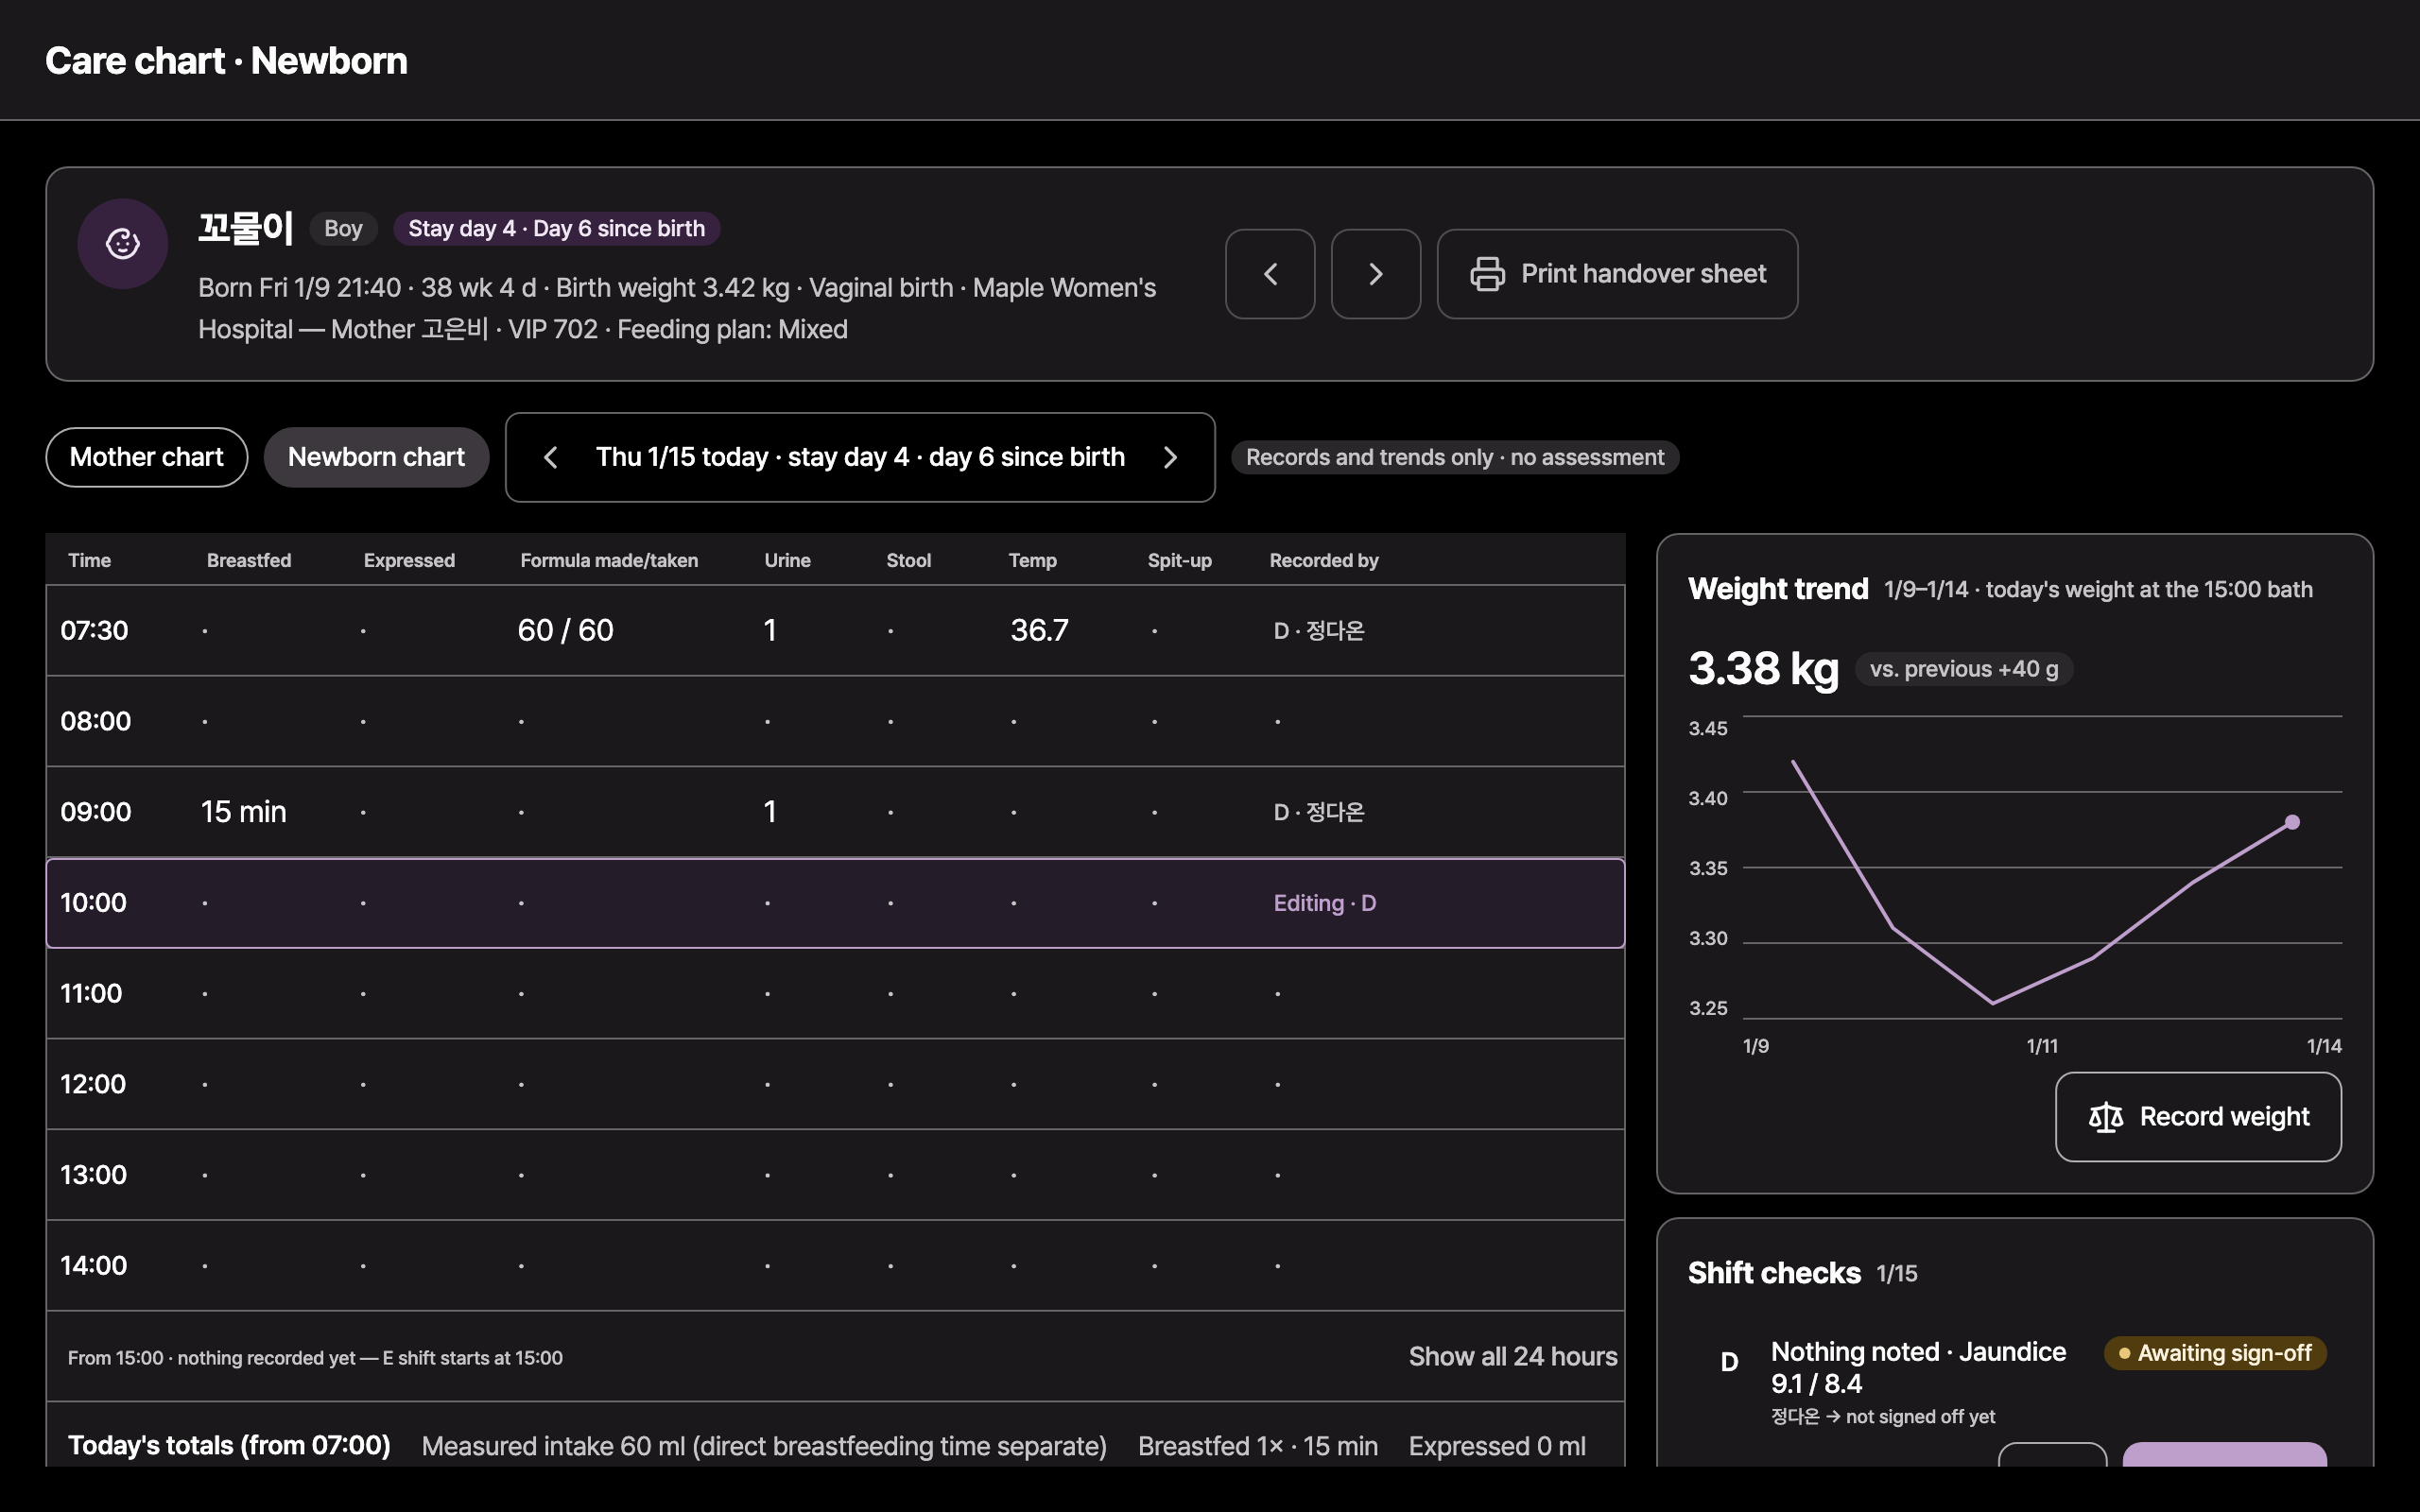Viewport: 2420px width, 1512px height.
Task: Click the D · 정다은 recorder in 07:30 row
Action: [x=1318, y=631]
